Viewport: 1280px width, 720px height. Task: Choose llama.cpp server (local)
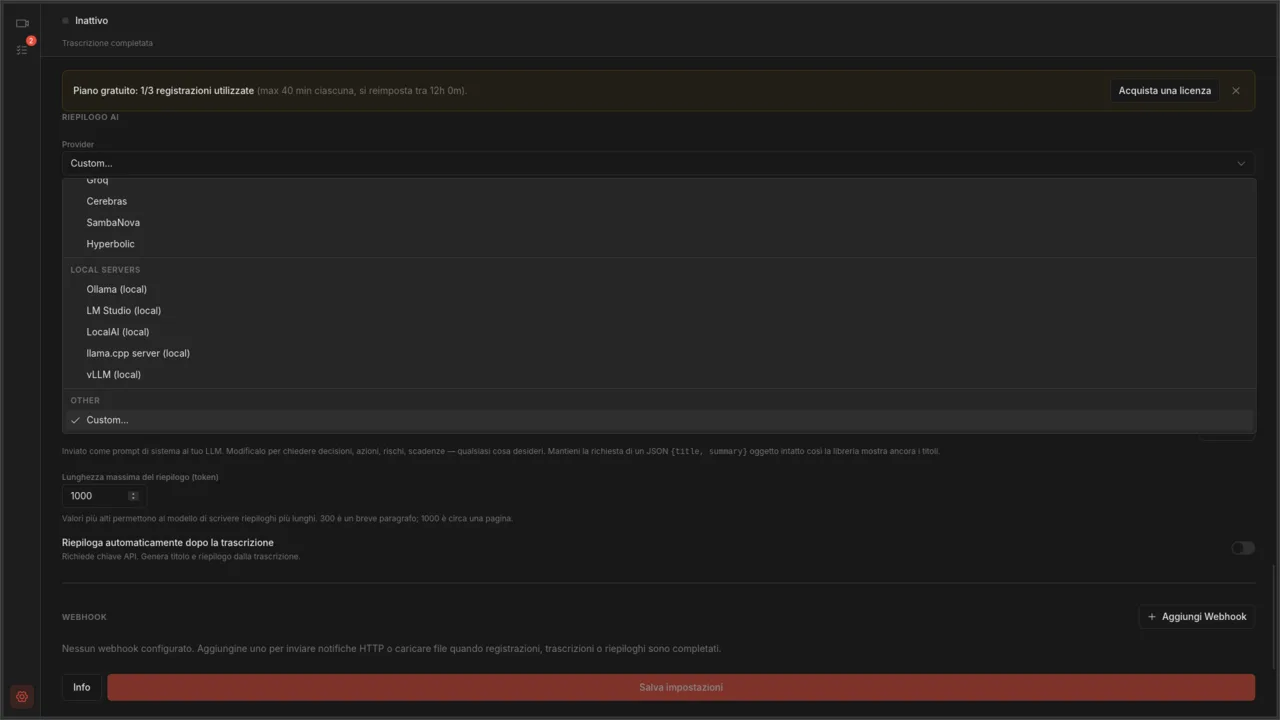(659, 353)
